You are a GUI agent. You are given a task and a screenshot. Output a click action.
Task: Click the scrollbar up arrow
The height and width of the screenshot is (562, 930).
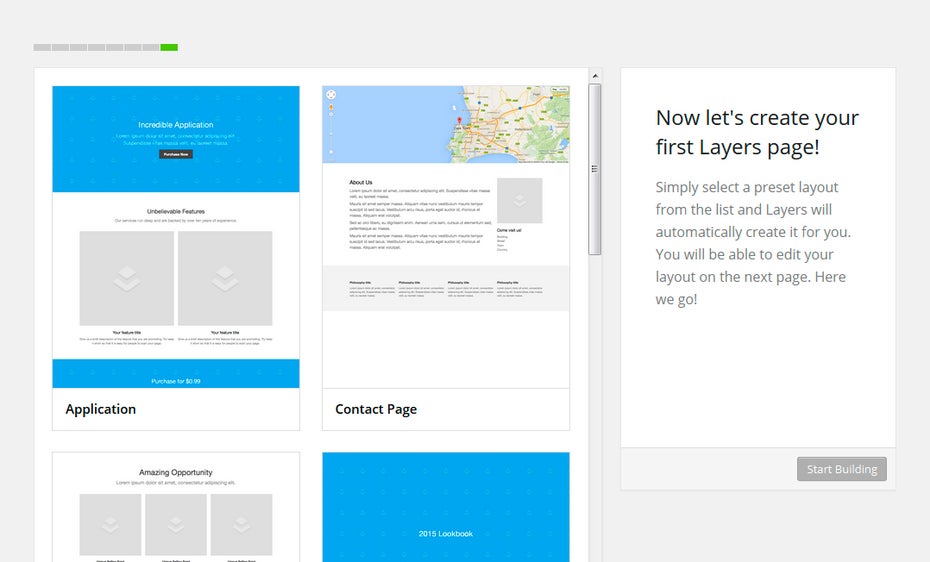coord(595,76)
